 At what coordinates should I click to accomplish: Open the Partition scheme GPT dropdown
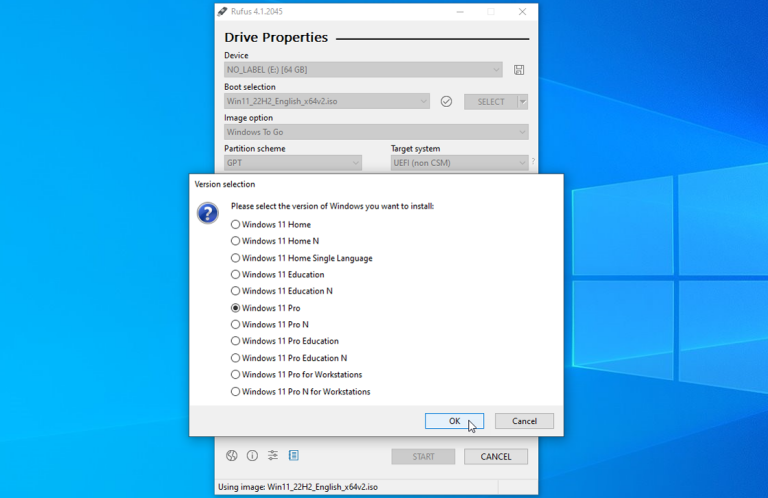pyautogui.click(x=293, y=163)
